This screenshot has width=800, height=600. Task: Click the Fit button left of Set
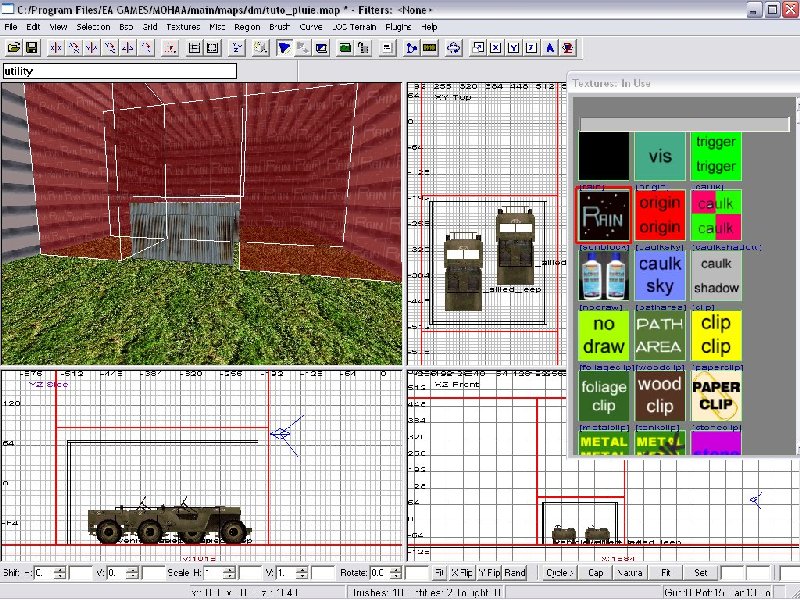[666, 573]
